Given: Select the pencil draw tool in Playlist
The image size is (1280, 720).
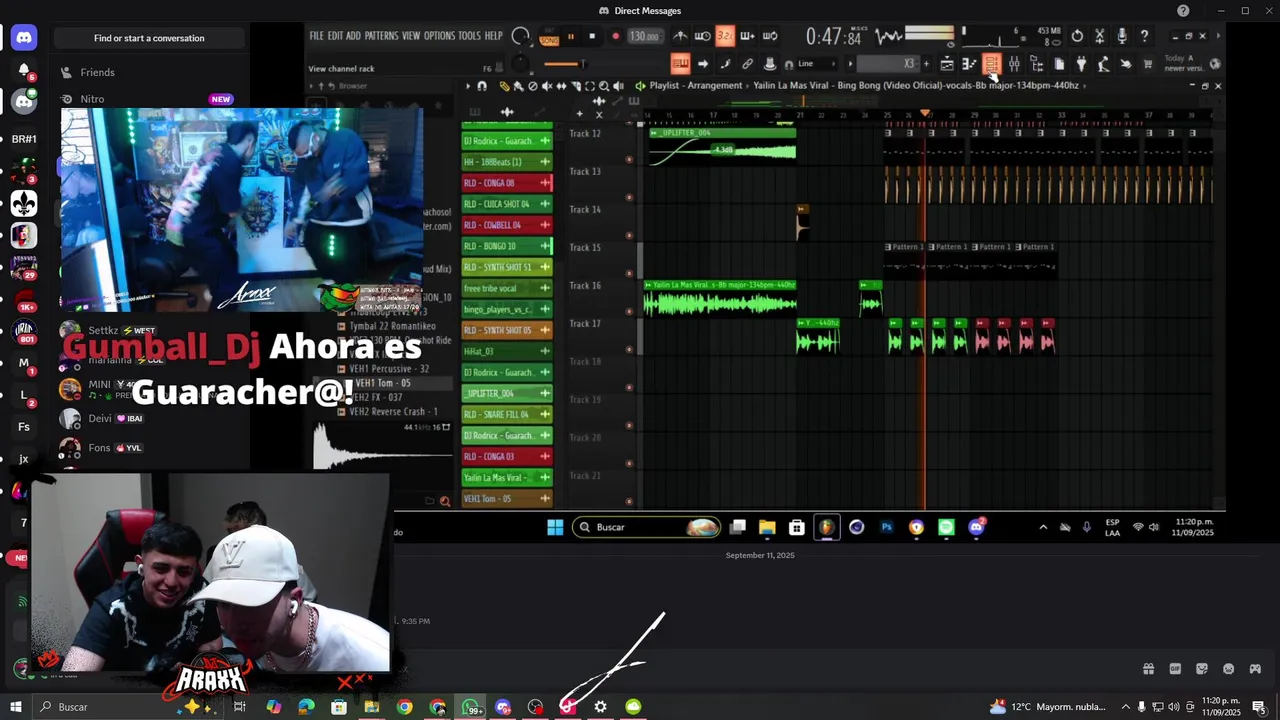Looking at the screenshot, I should click(x=503, y=86).
